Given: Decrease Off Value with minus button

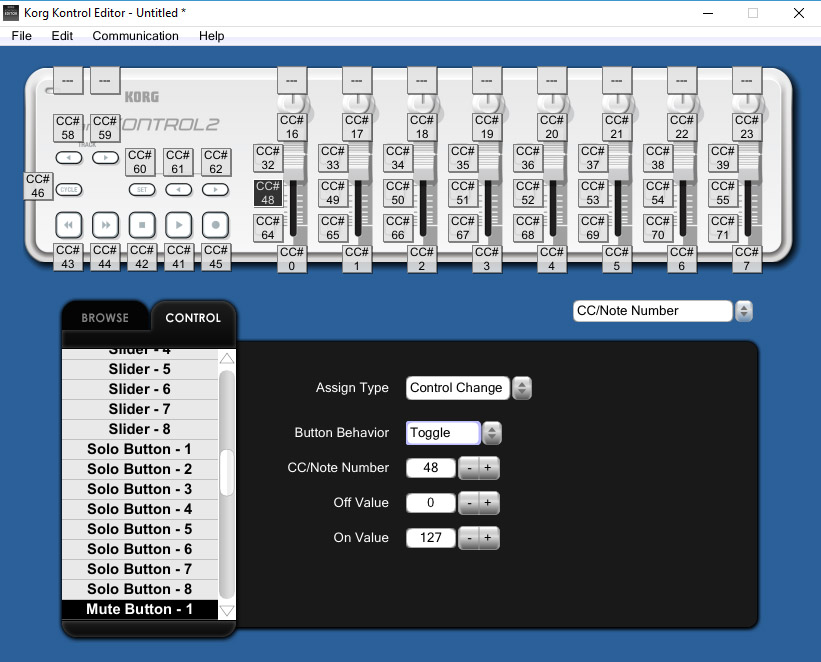Looking at the screenshot, I should tap(469, 503).
